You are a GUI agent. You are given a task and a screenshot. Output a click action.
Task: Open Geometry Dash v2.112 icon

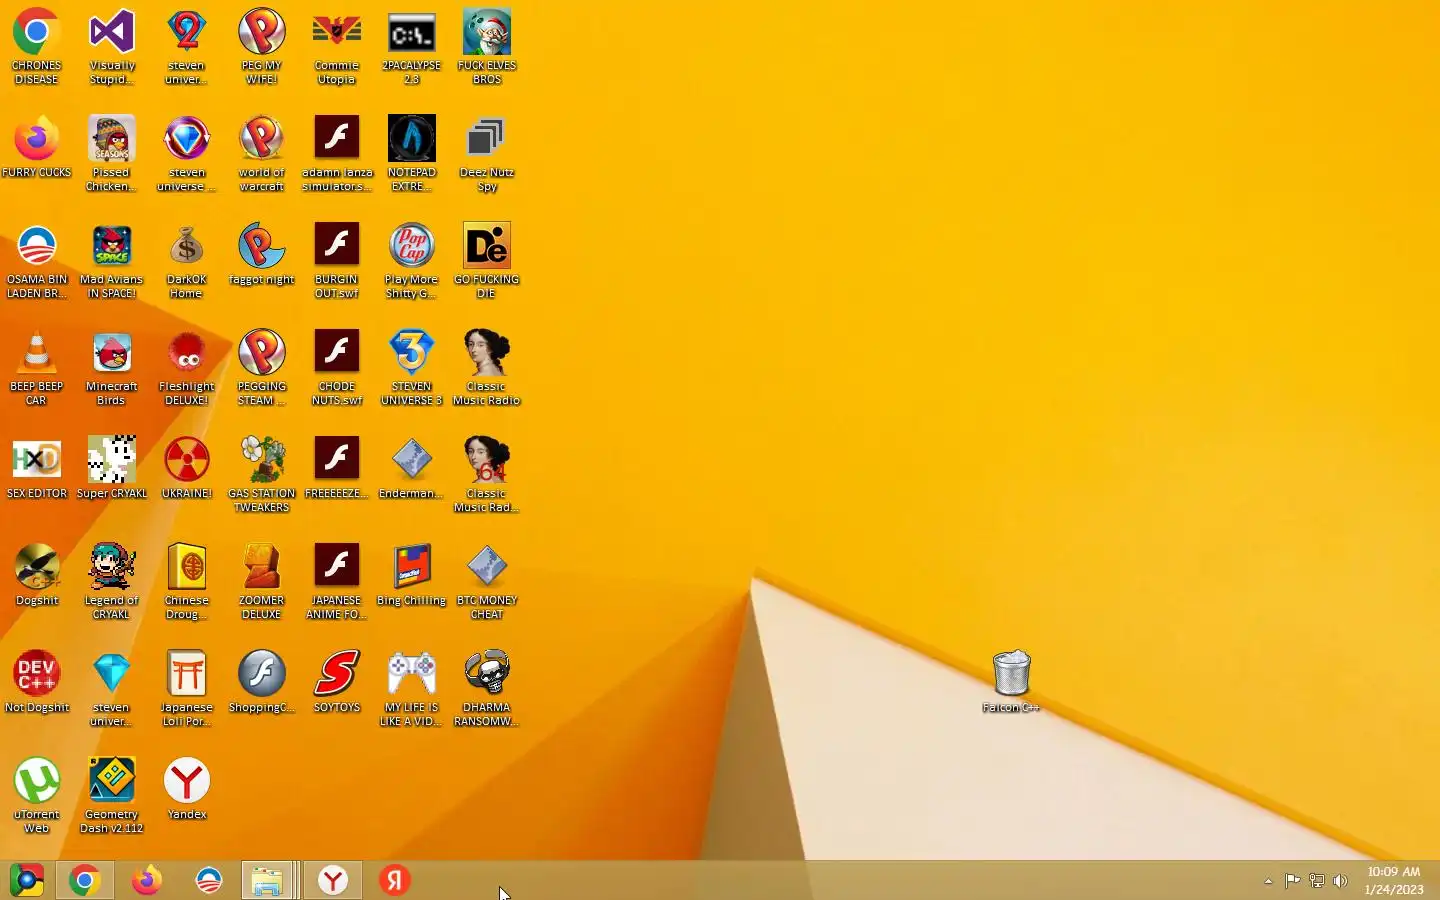[x=111, y=795]
